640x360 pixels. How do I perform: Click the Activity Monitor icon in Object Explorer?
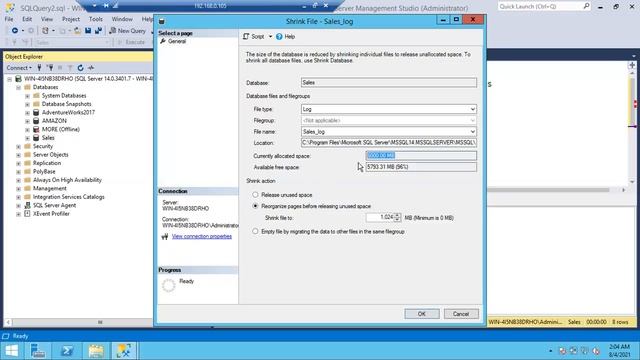point(91,68)
